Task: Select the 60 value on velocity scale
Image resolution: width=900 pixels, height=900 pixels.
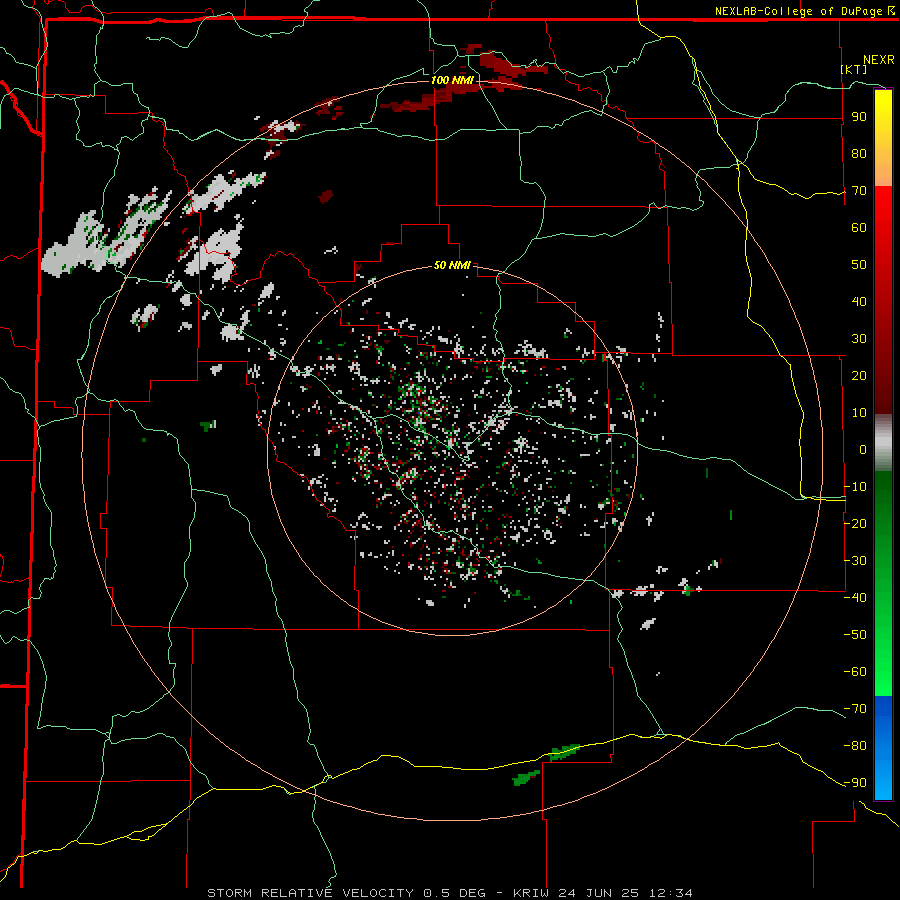Action: click(x=859, y=228)
